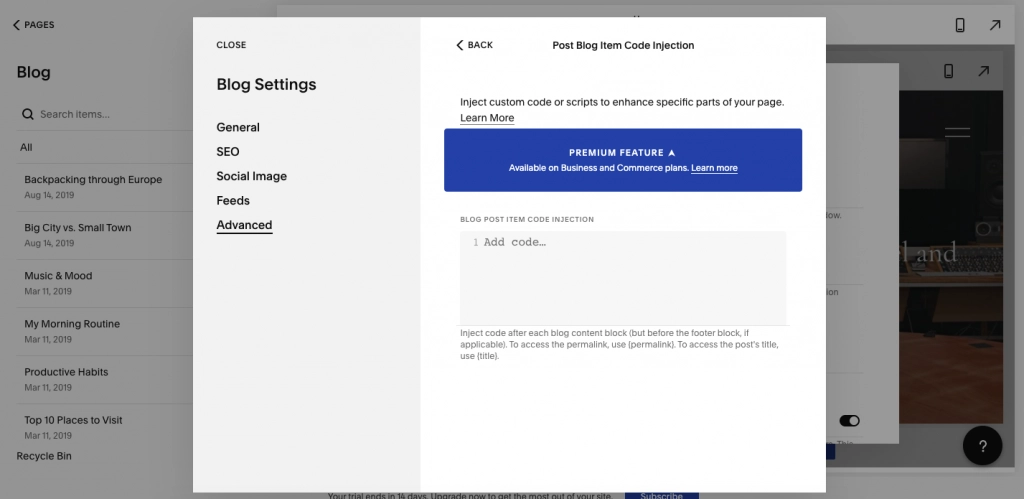Image resolution: width=1024 pixels, height=499 pixels.
Task: Select the SEO settings section
Action: (x=228, y=152)
